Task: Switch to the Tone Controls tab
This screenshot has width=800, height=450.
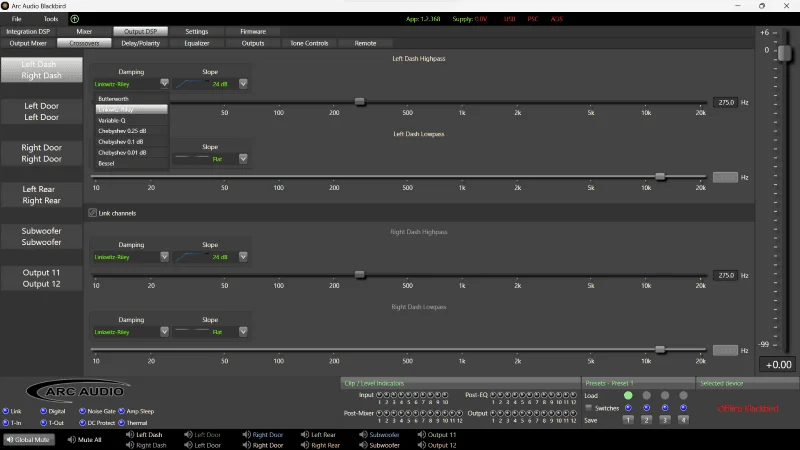Action: click(309, 43)
